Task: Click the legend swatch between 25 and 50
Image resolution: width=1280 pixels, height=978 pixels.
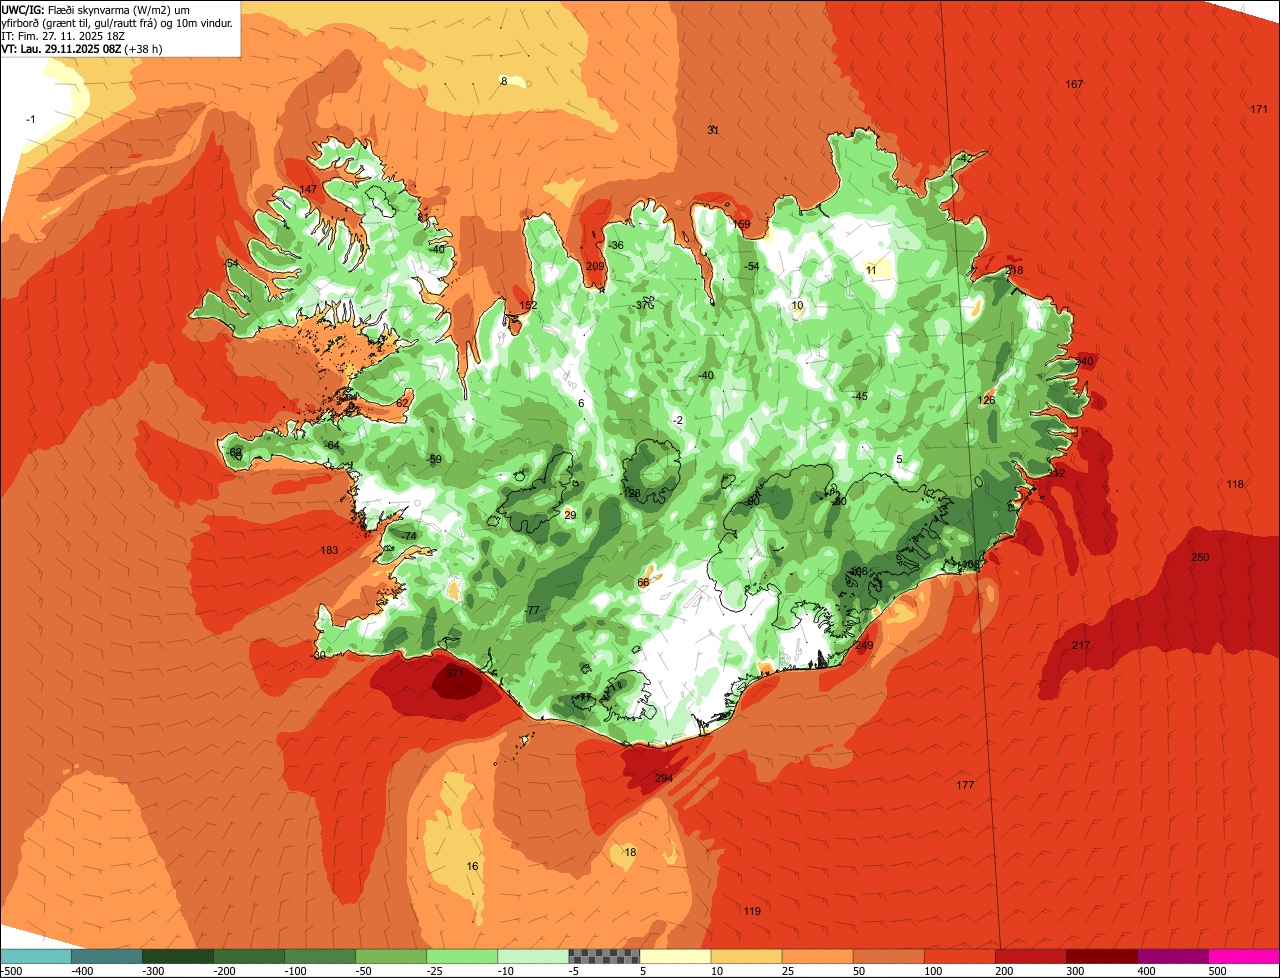Action: pos(817,956)
